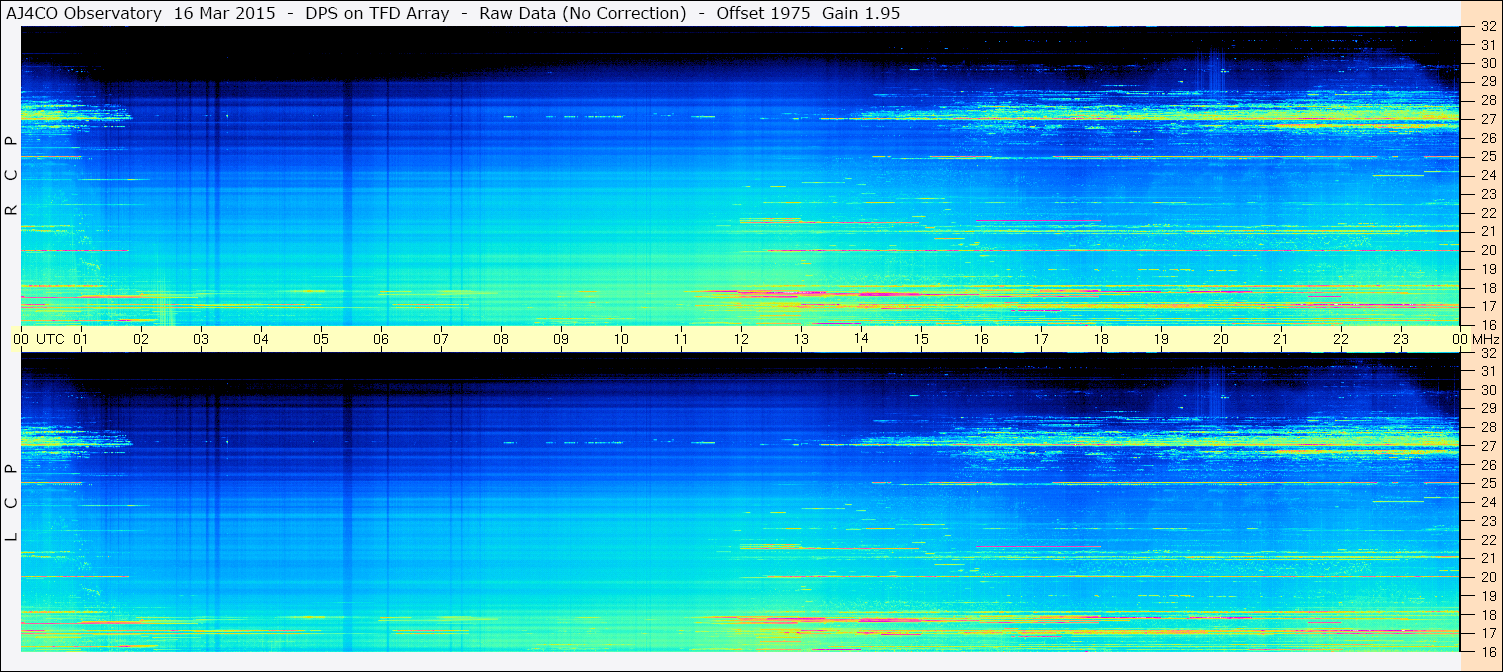Click the 06 UTC hour marker
The height and width of the screenshot is (672, 1503).
pos(381,339)
